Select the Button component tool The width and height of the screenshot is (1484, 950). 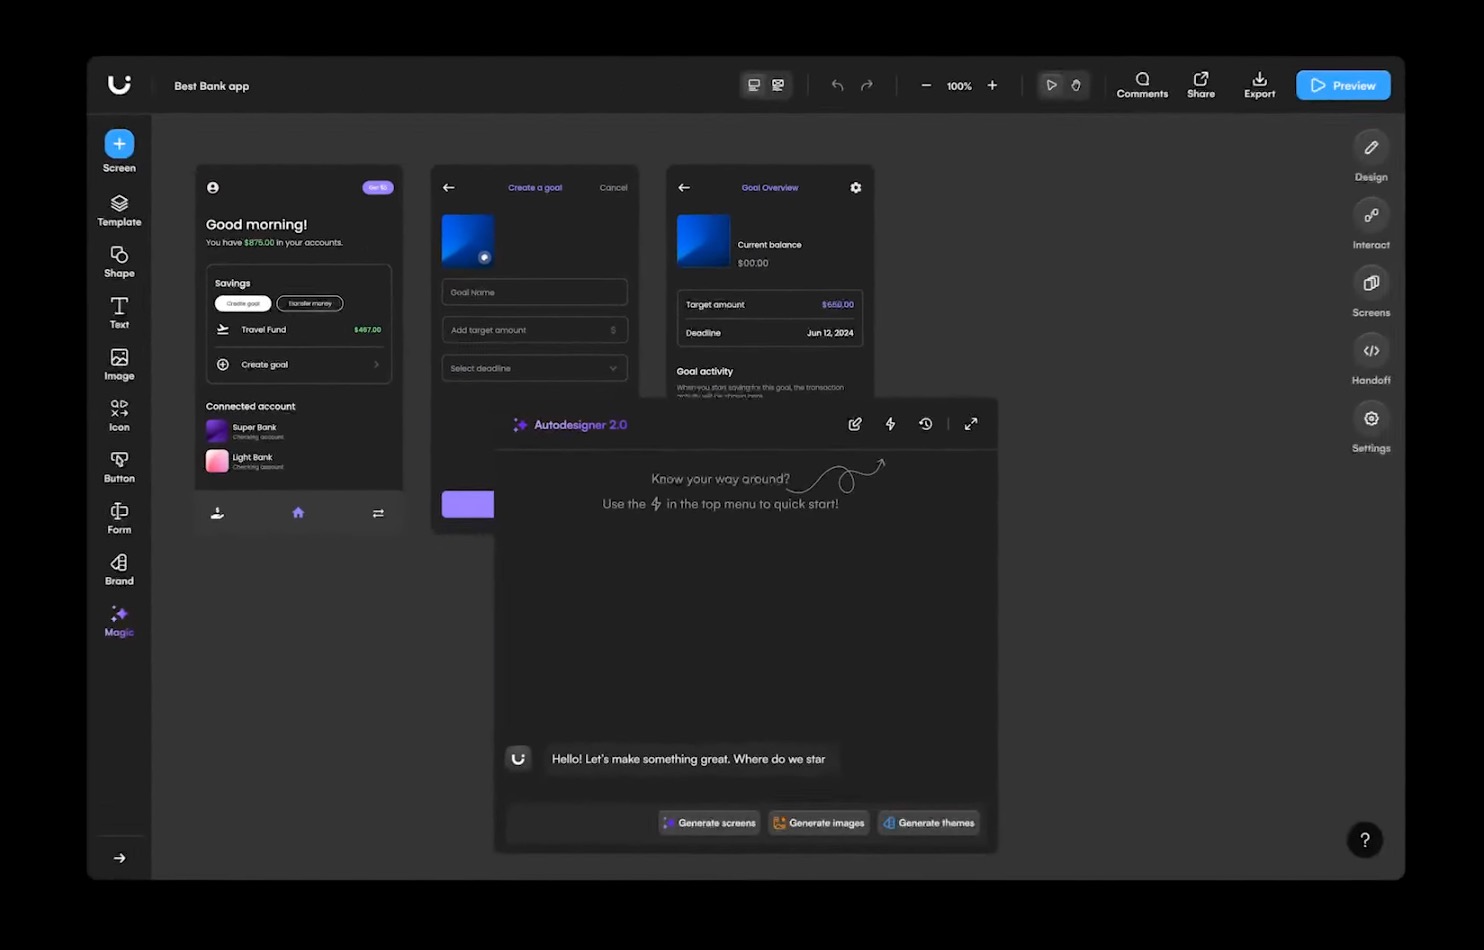tap(119, 467)
